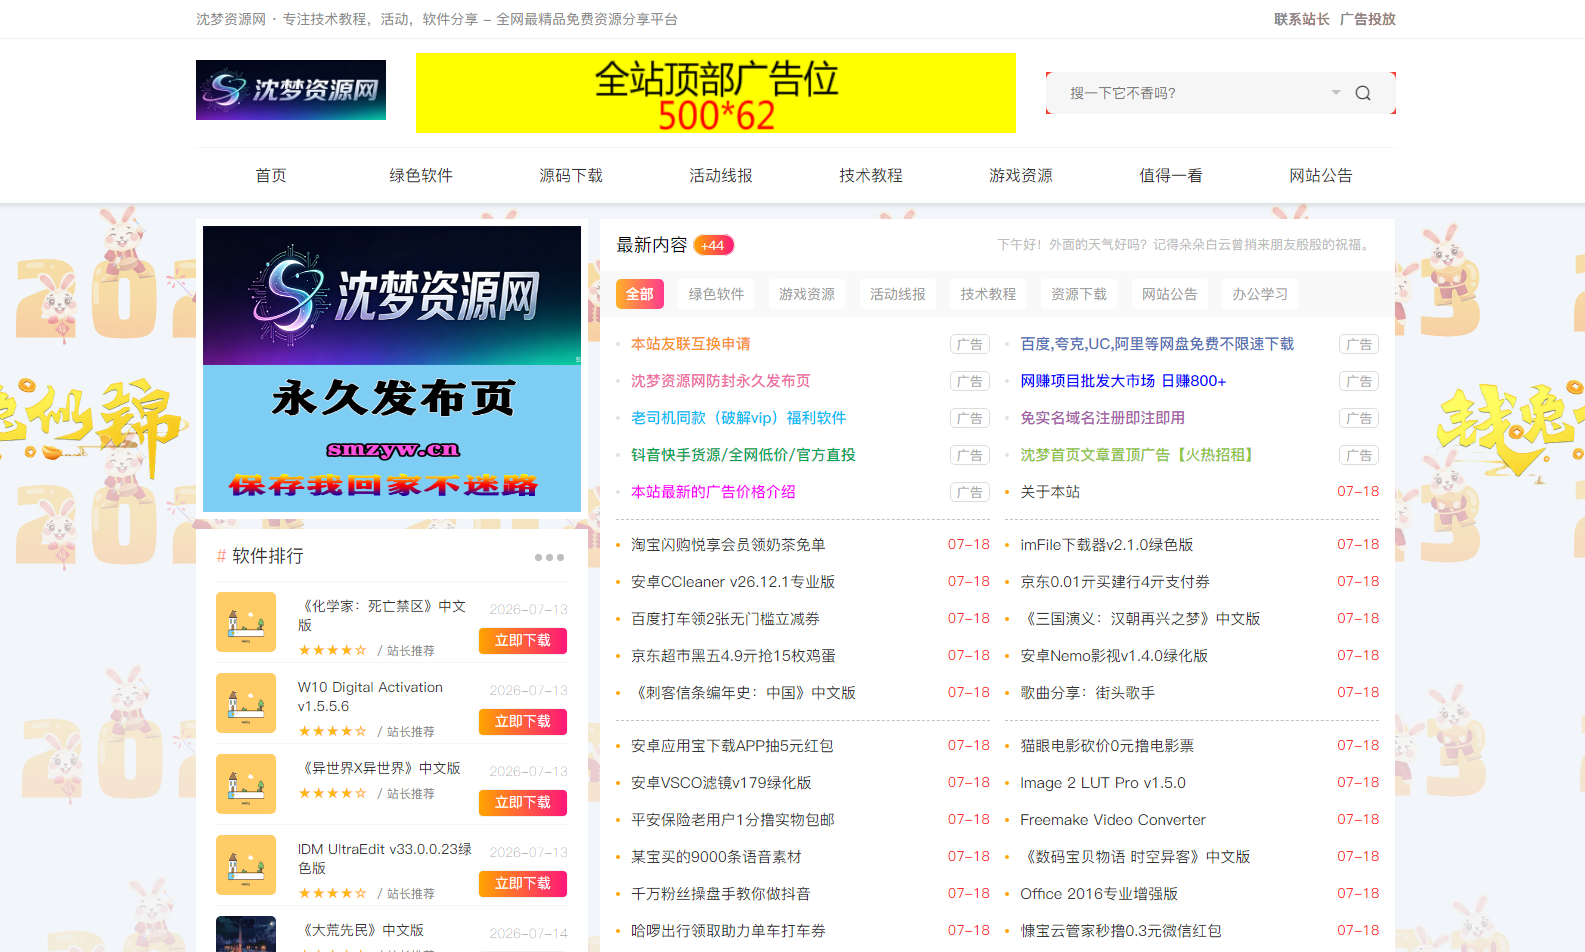1585x952 pixels.
Task: Go to 首页 in the navigation bar
Action: coord(271,176)
